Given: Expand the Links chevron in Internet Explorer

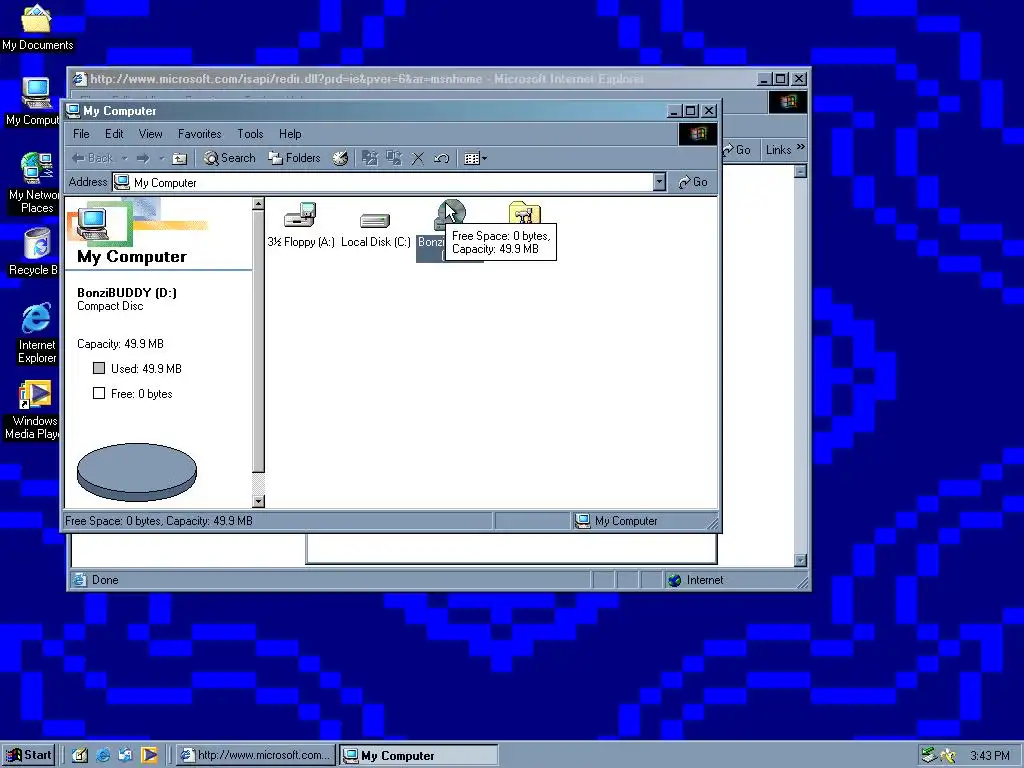Looking at the screenshot, I should [801, 148].
